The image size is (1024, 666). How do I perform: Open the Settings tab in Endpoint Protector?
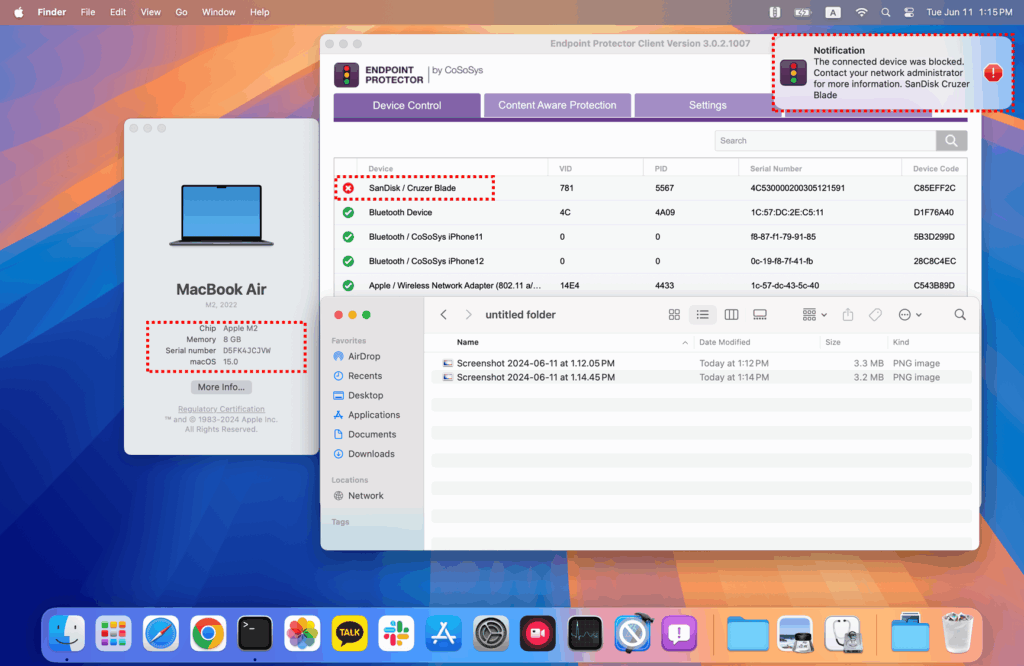point(707,105)
